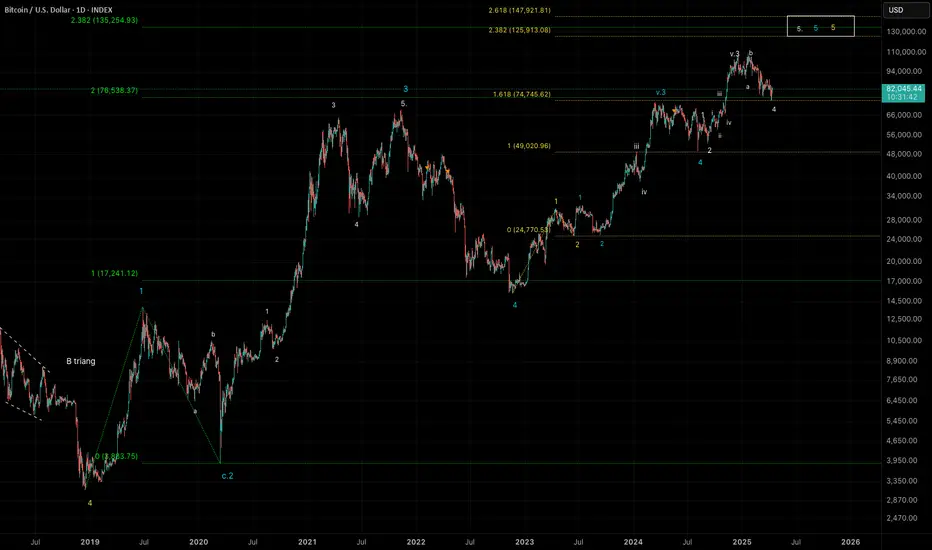
Task: Click the 2022 label on time axis
Action: click(x=416, y=542)
